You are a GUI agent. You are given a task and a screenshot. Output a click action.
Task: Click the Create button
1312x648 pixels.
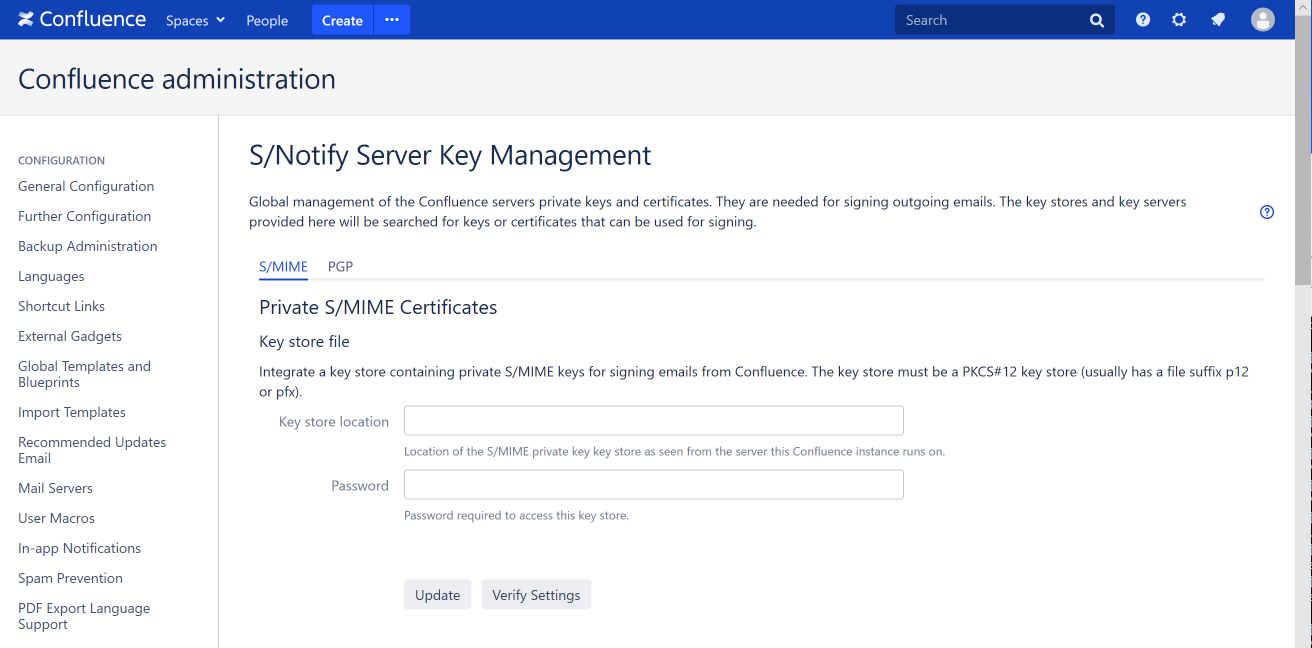342,20
